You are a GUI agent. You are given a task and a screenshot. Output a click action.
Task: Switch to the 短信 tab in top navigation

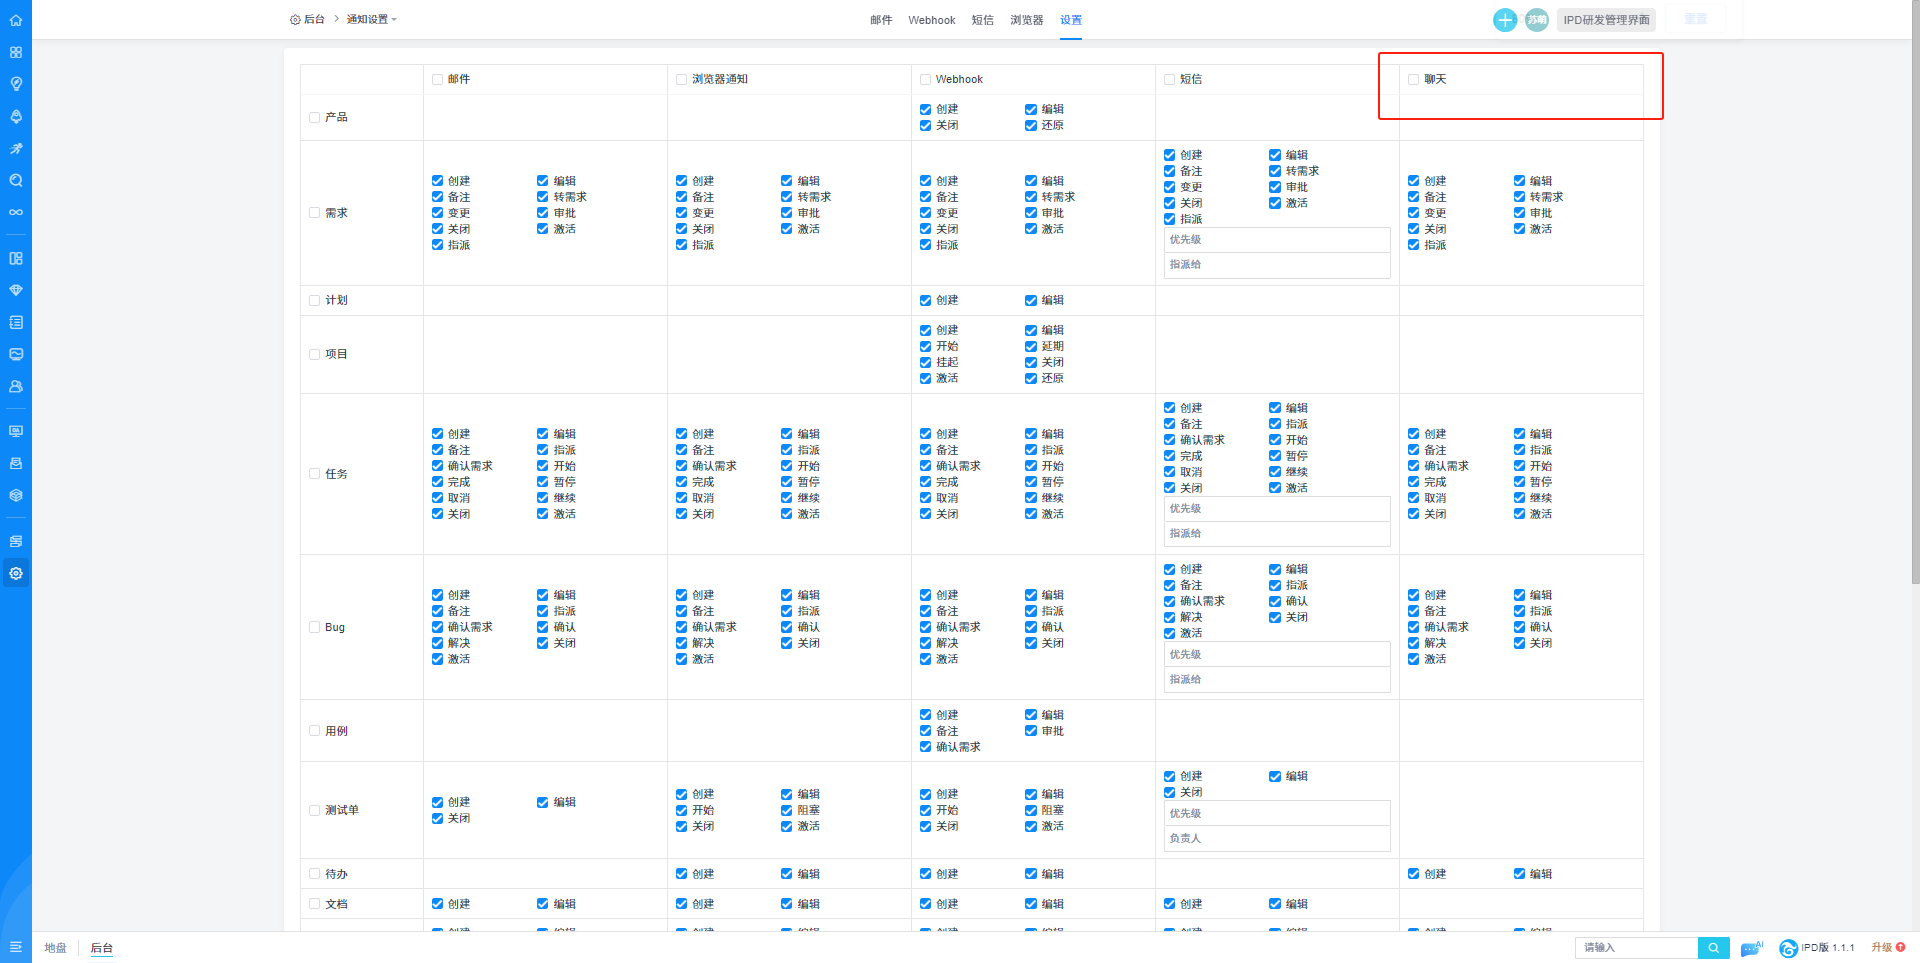click(983, 20)
